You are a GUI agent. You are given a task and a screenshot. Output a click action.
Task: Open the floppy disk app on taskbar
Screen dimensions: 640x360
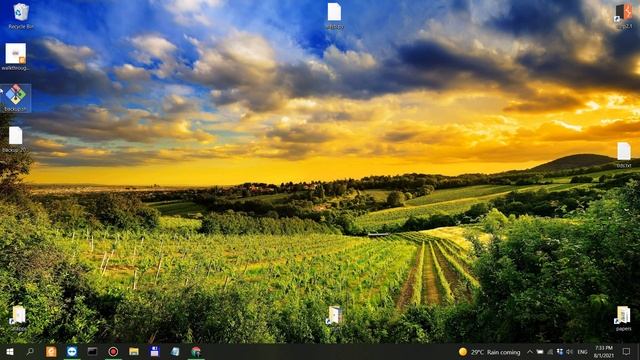click(x=155, y=351)
